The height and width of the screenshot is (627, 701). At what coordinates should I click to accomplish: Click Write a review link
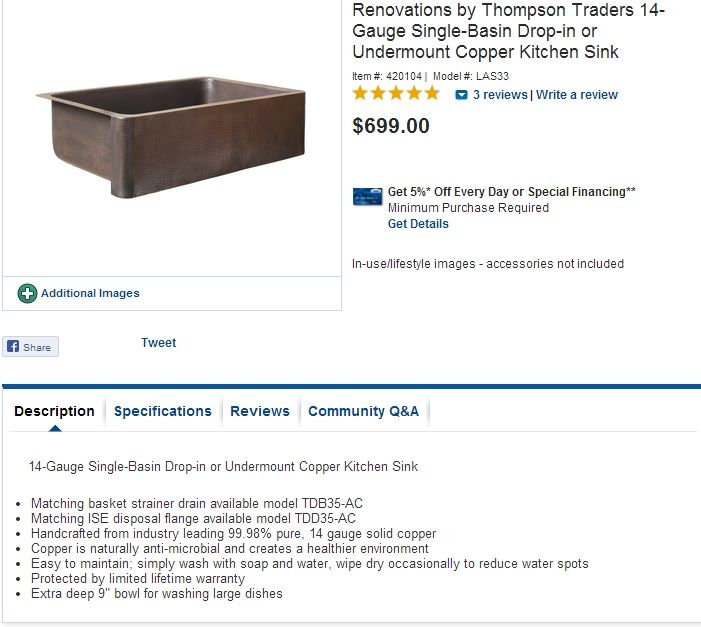pyautogui.click(x=577, y=95)
